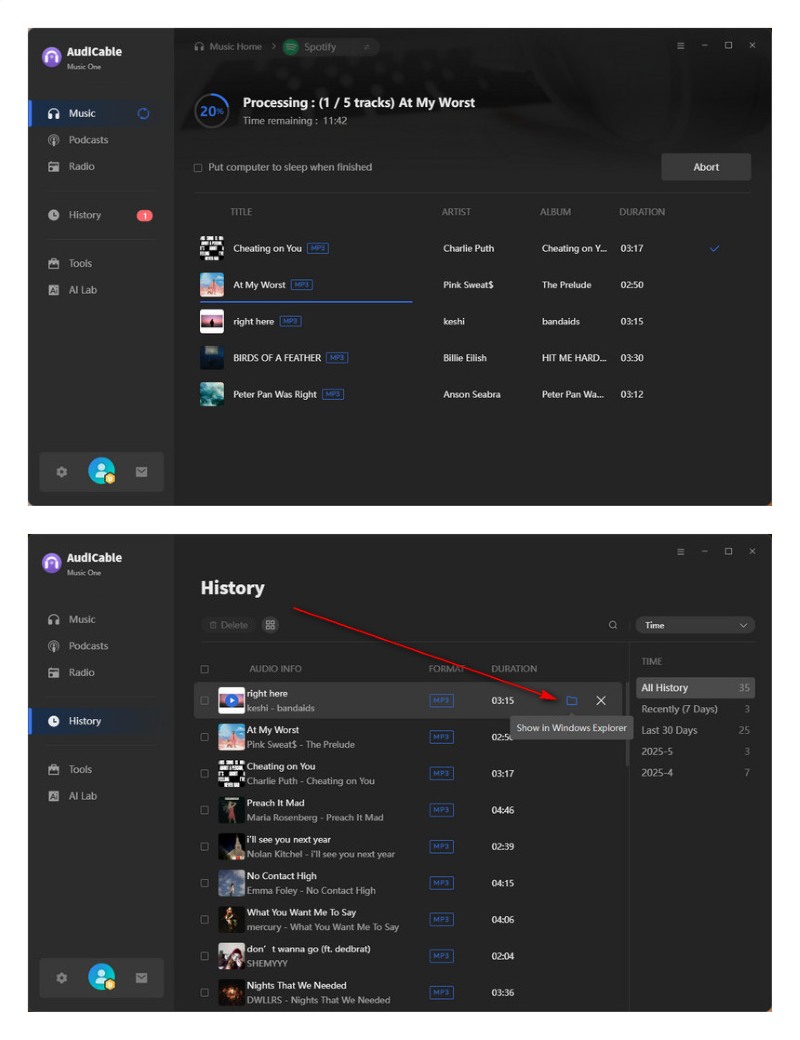Screen dimensions: 800x1040
Task: Filter history by 2025-4
Action: click(657, 773)
